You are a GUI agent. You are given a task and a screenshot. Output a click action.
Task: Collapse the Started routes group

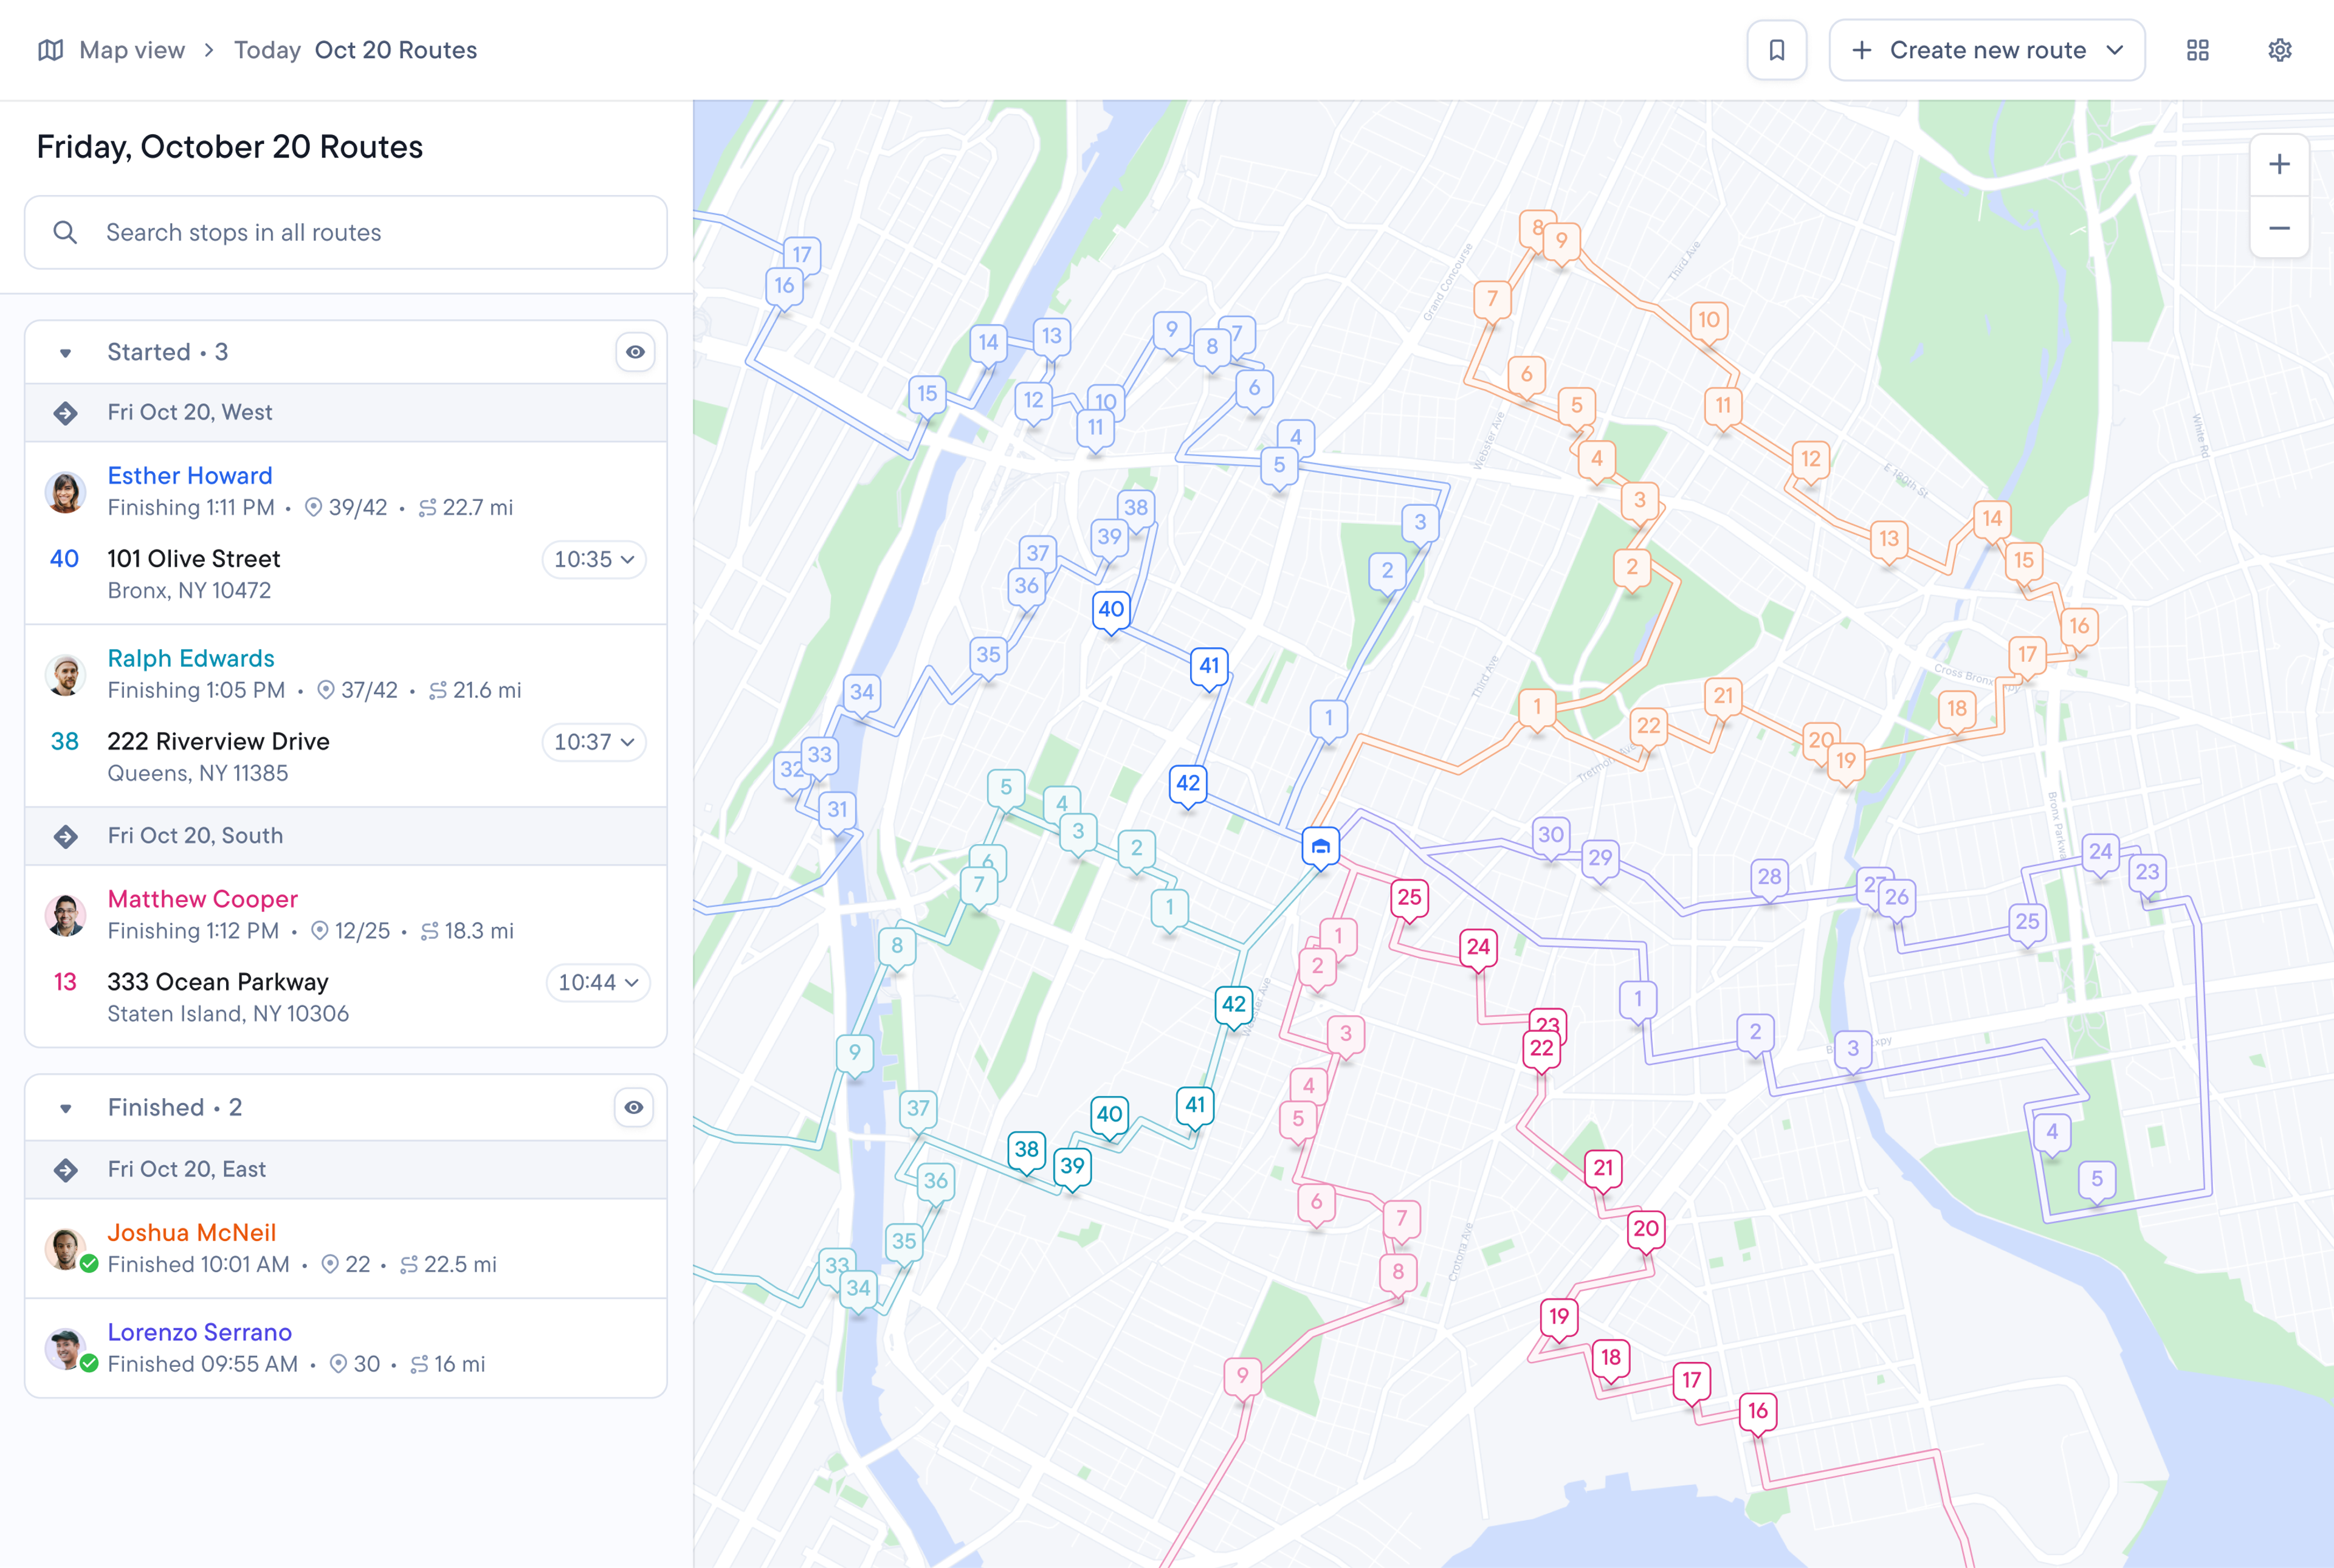(66, 353)
